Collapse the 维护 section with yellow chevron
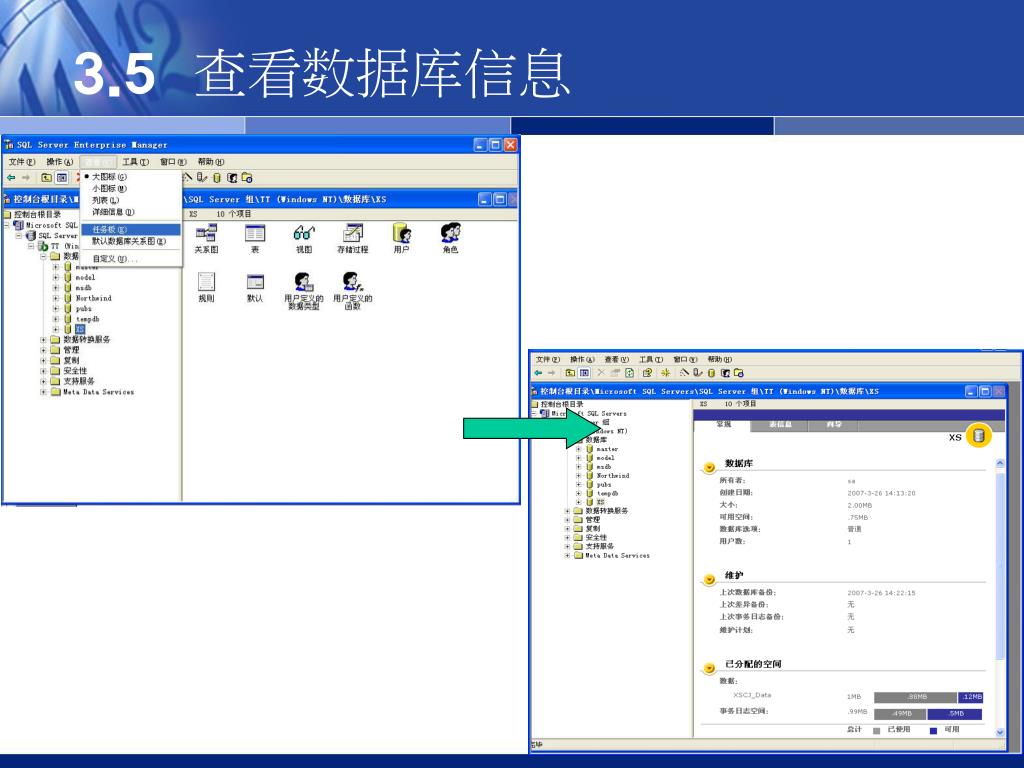The width and height of the screenshot is (1024, 768). coord(709,579)
